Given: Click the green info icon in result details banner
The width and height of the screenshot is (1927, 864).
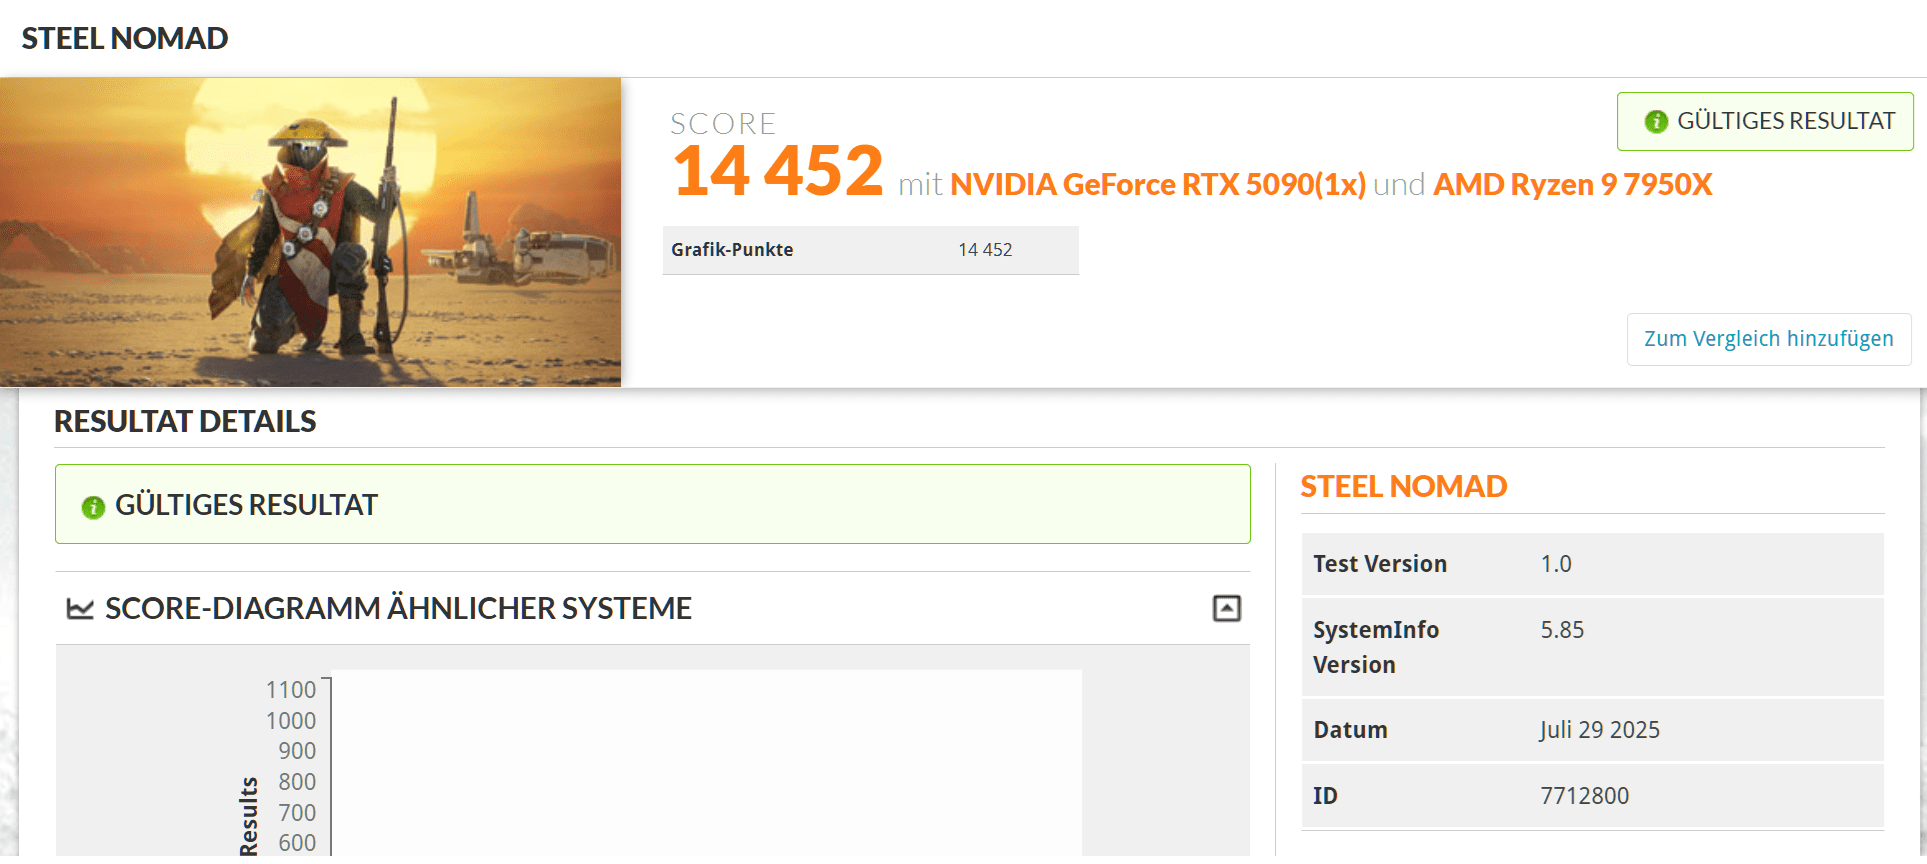Looking at the screenshot, I should 93,507.
